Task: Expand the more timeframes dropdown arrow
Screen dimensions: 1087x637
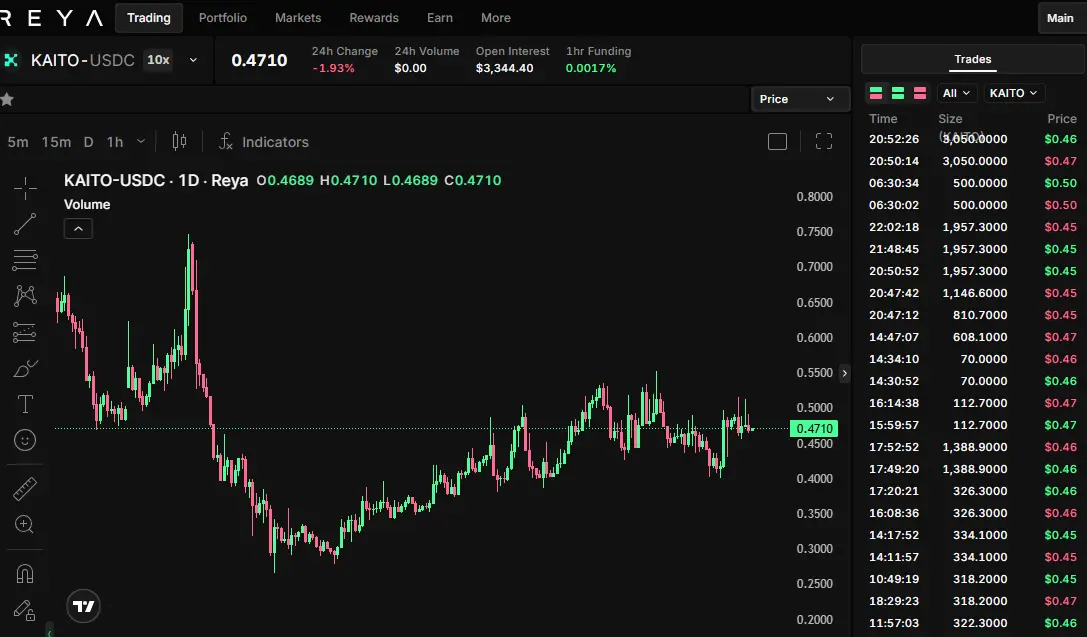Action: tap(141, 141)
